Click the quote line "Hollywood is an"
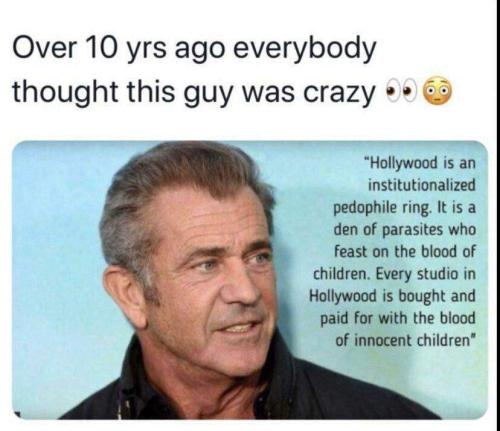The image size is (500, 431). tap(420, 163)
